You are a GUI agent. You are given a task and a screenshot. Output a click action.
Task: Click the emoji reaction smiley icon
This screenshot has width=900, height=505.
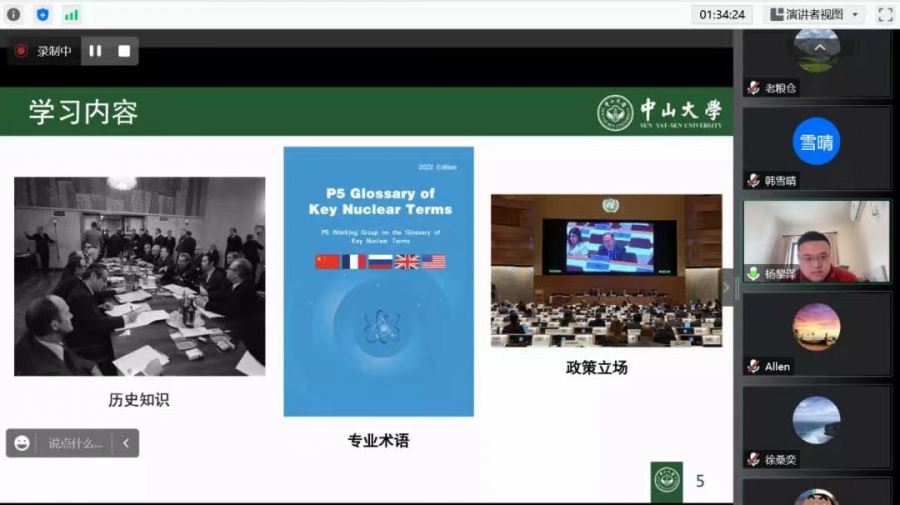pyautogui.click(x=22, y=443)
